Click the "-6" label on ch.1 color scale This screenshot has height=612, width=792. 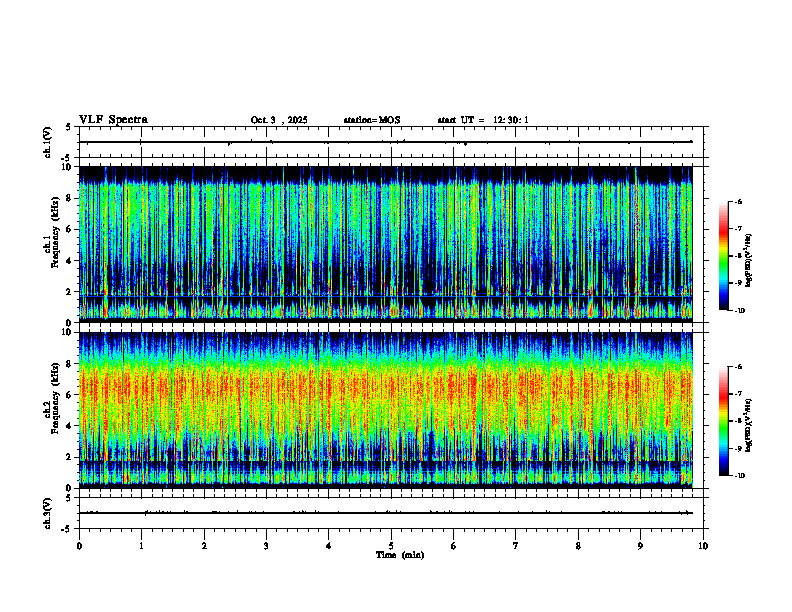738,202
